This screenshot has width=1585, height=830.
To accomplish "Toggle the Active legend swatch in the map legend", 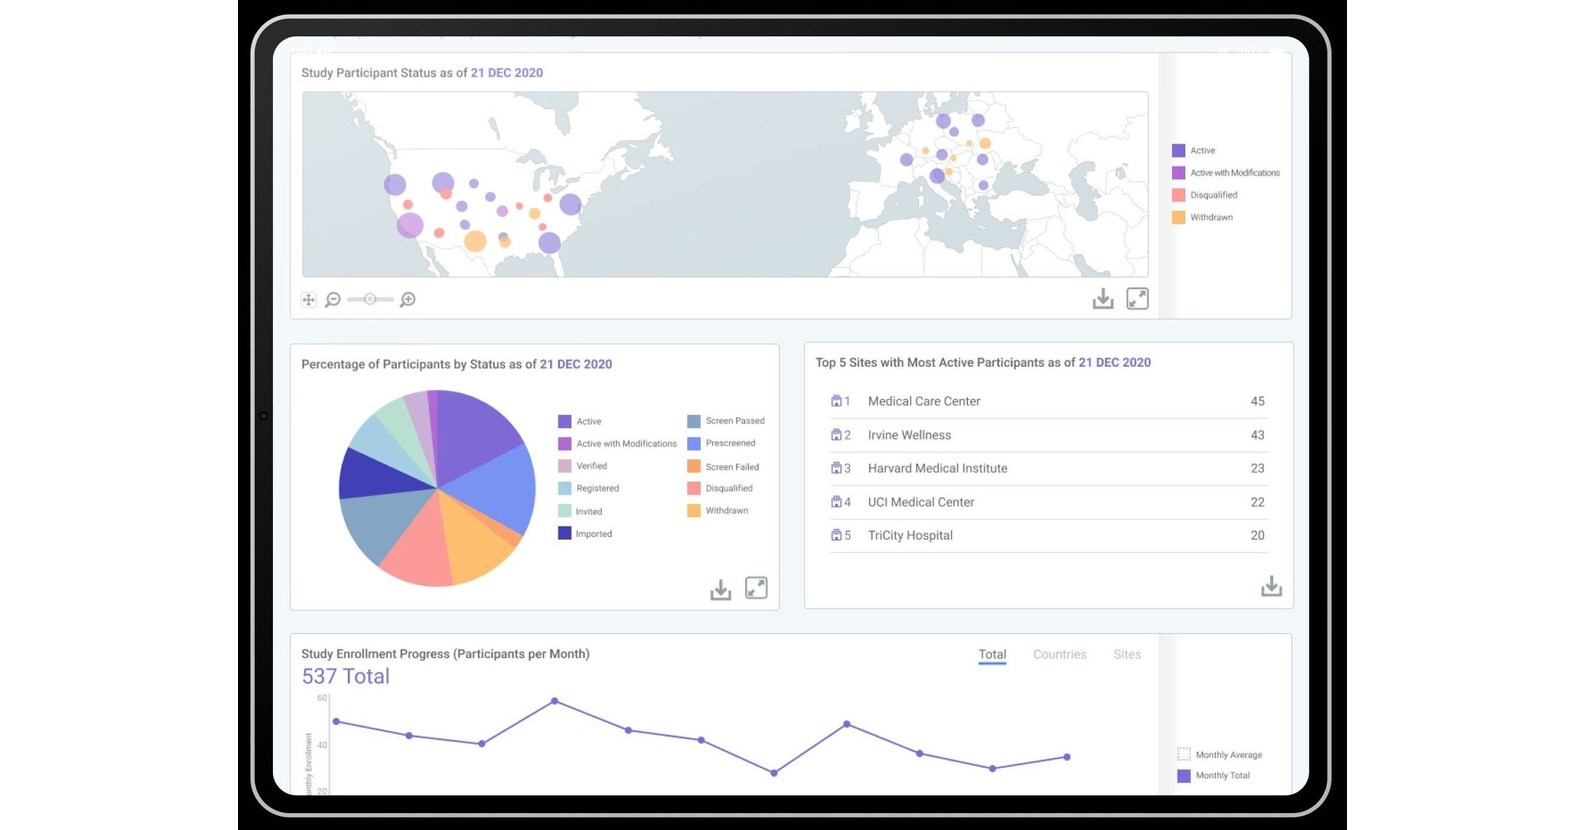I will pyautogui.click(x=1179, y=151).
